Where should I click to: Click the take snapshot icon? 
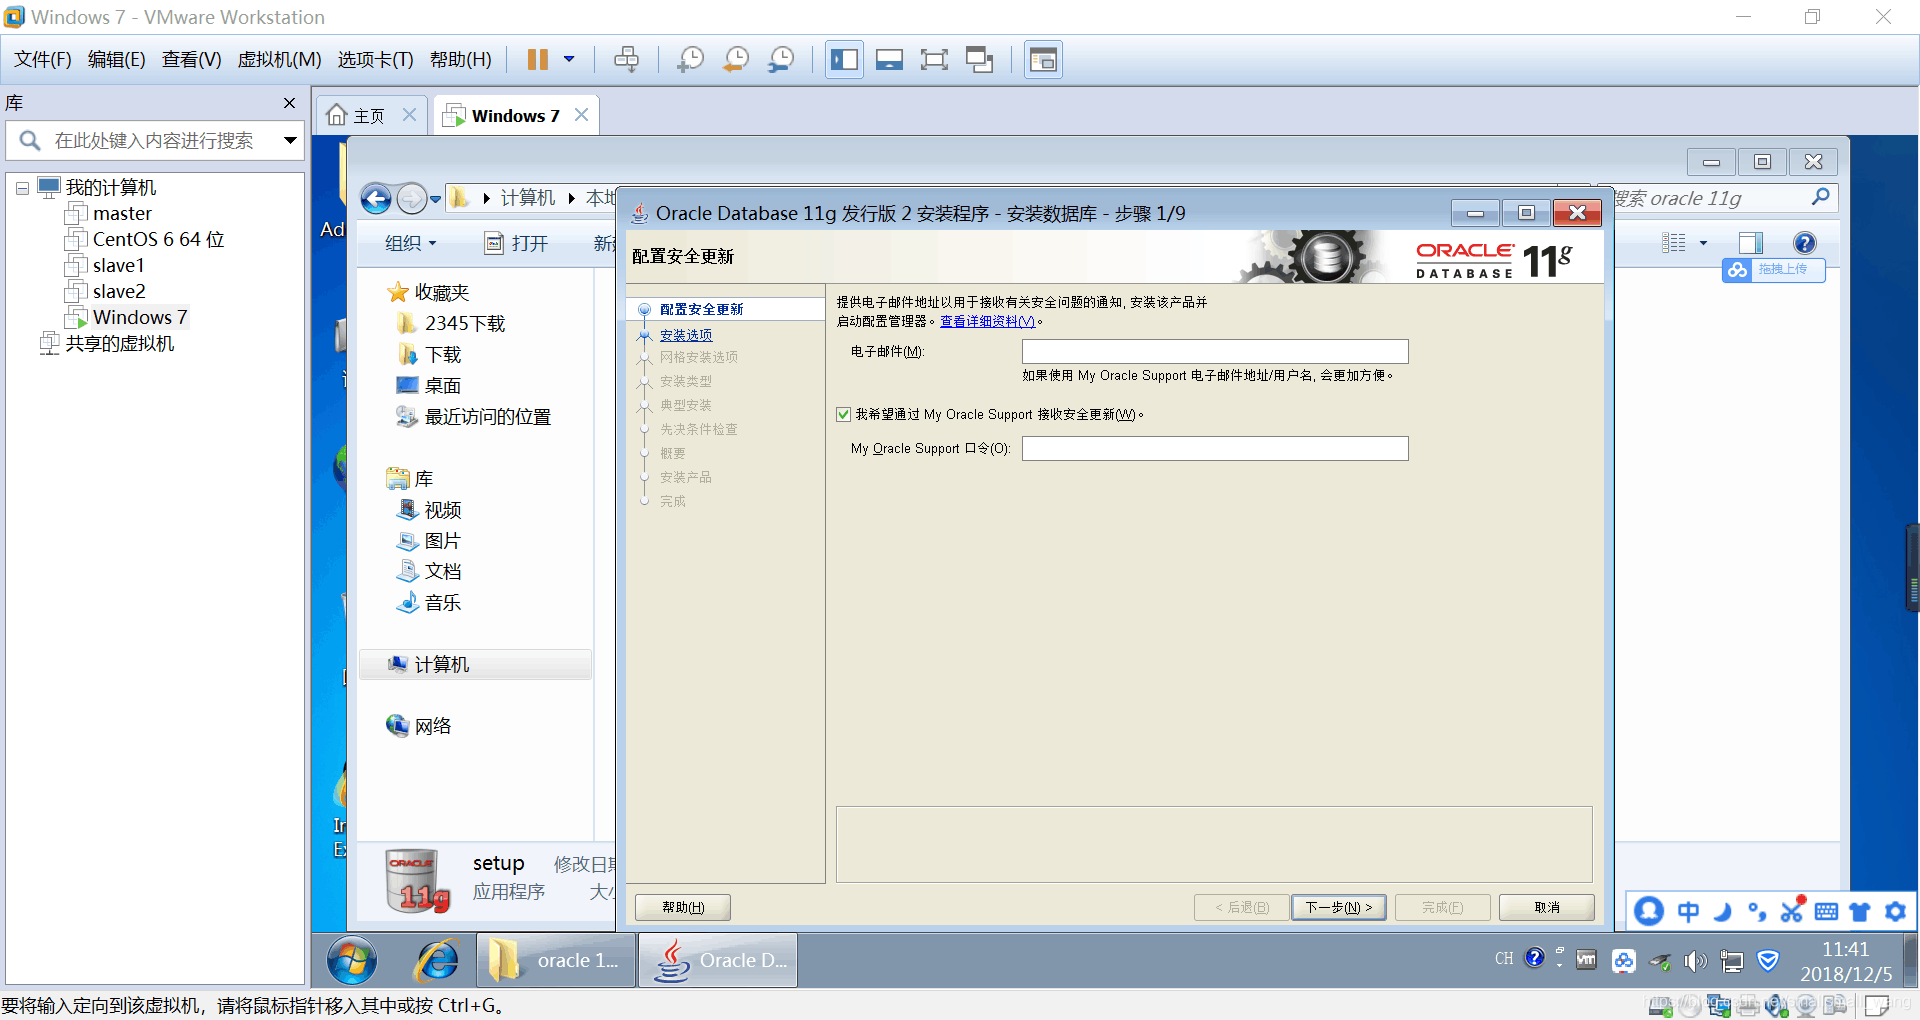[690, 60]
